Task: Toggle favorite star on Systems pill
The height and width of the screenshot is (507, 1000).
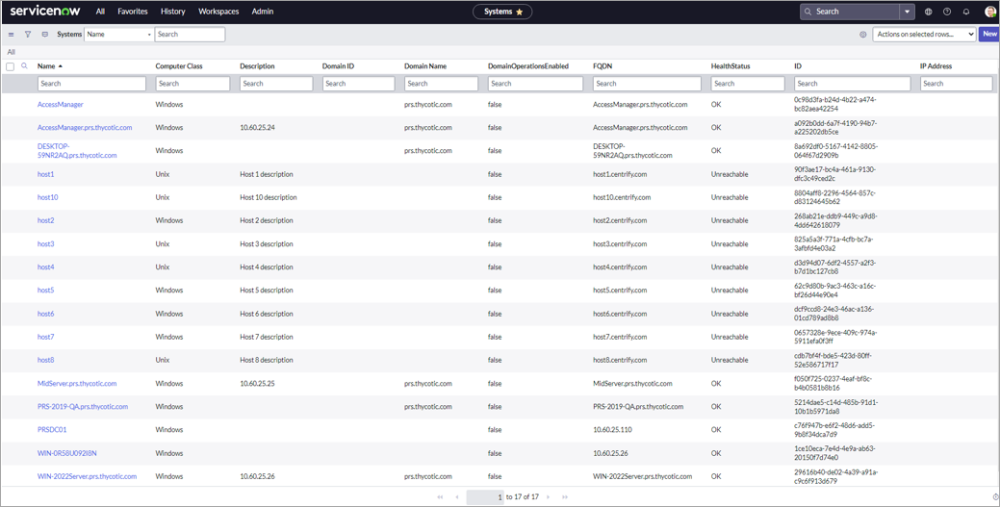Action: point(521,12)
